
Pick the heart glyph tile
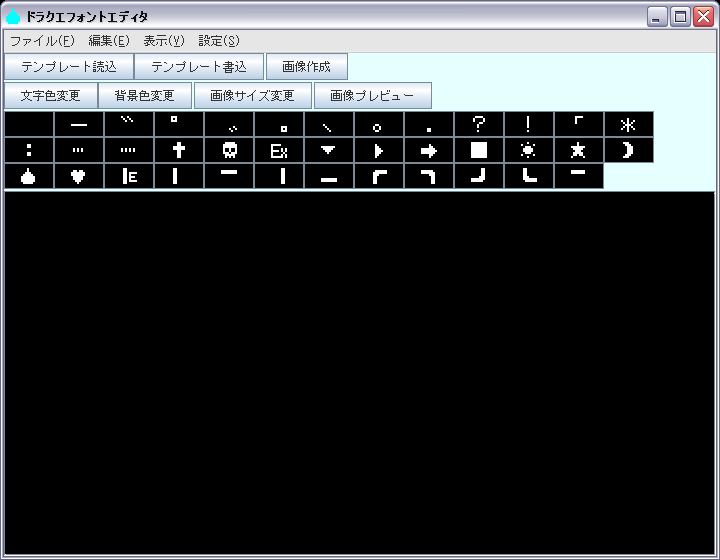pos(79,176)
